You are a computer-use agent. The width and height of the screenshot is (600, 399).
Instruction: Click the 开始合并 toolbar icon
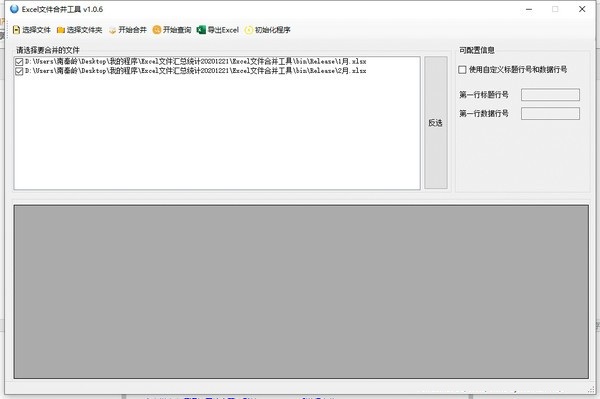pyautogui.click(x=112, y=30)
